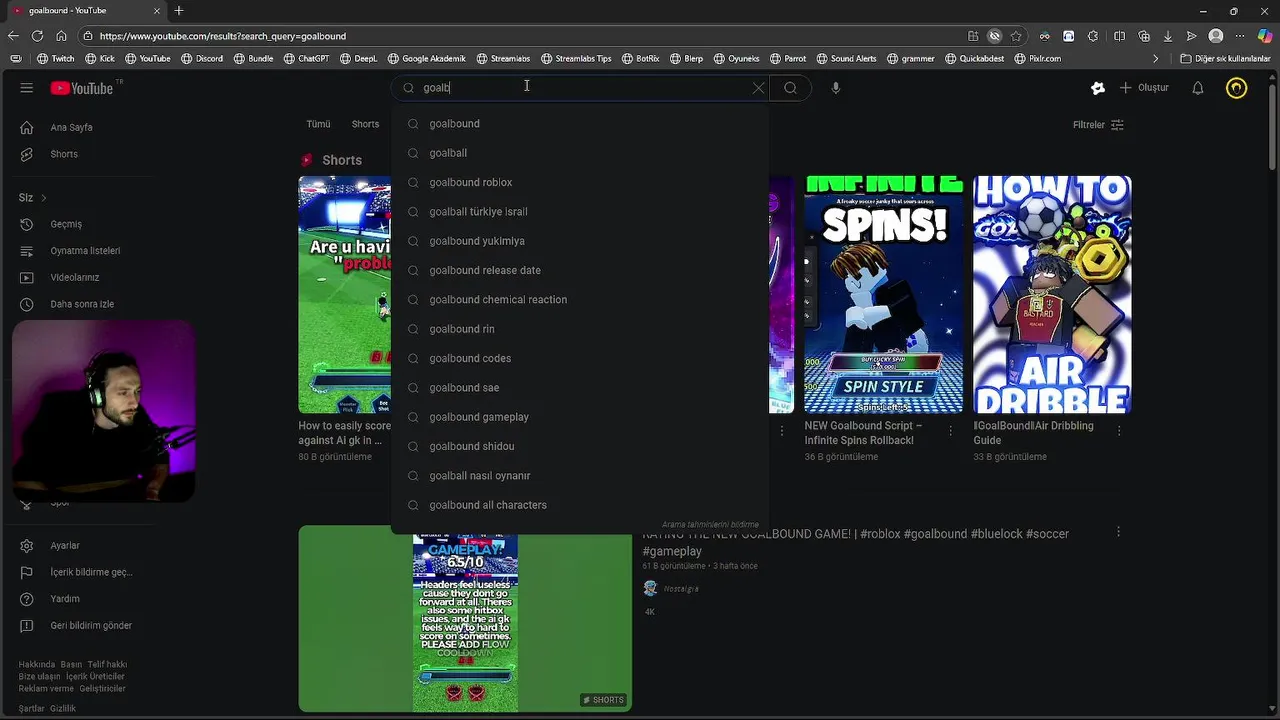The width and height of the screenshot is (1280, 720).
Task: Choose suggestion "goalbound roblox"
Action: pyautogui.click(x=580, y=182)
